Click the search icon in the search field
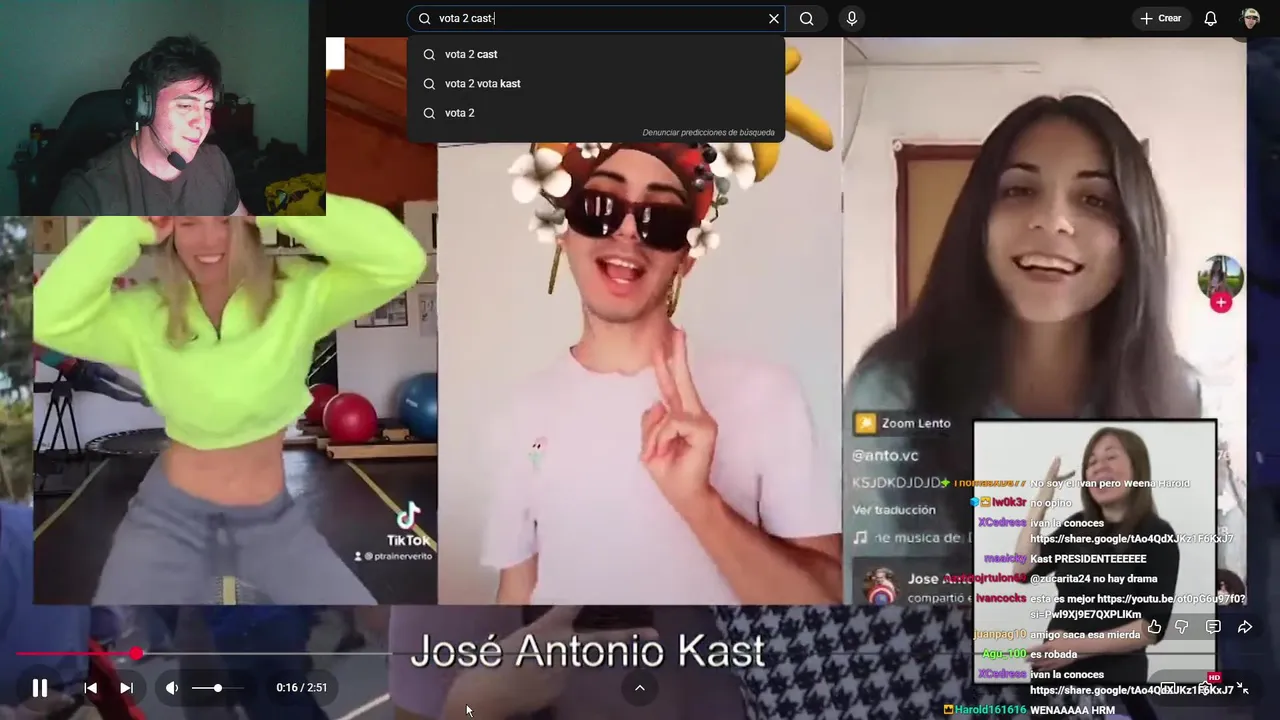 (x=424, y=18)
